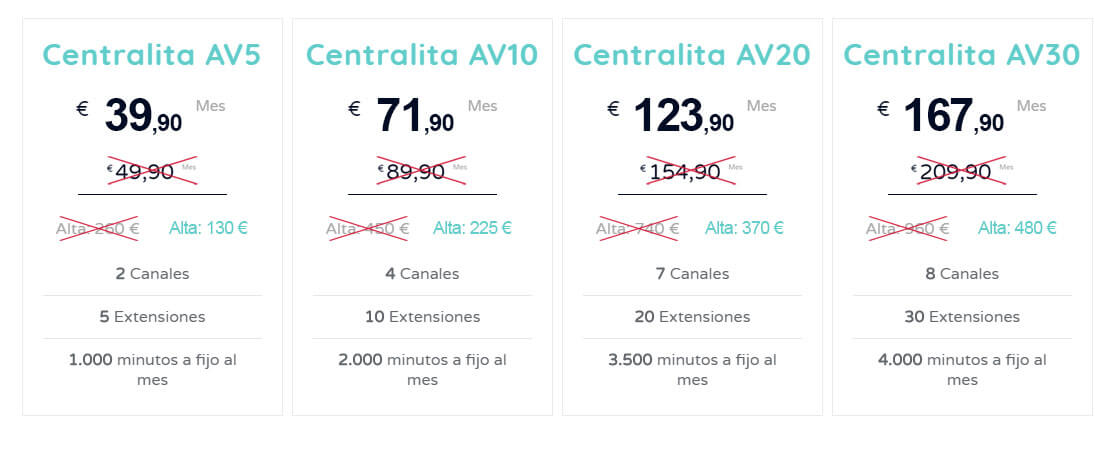Image resolution: width=1095 pixels, height=450 pixels.
Task: Click the crossed-out 49,90 old price
Action: click(x=144, y=171)
